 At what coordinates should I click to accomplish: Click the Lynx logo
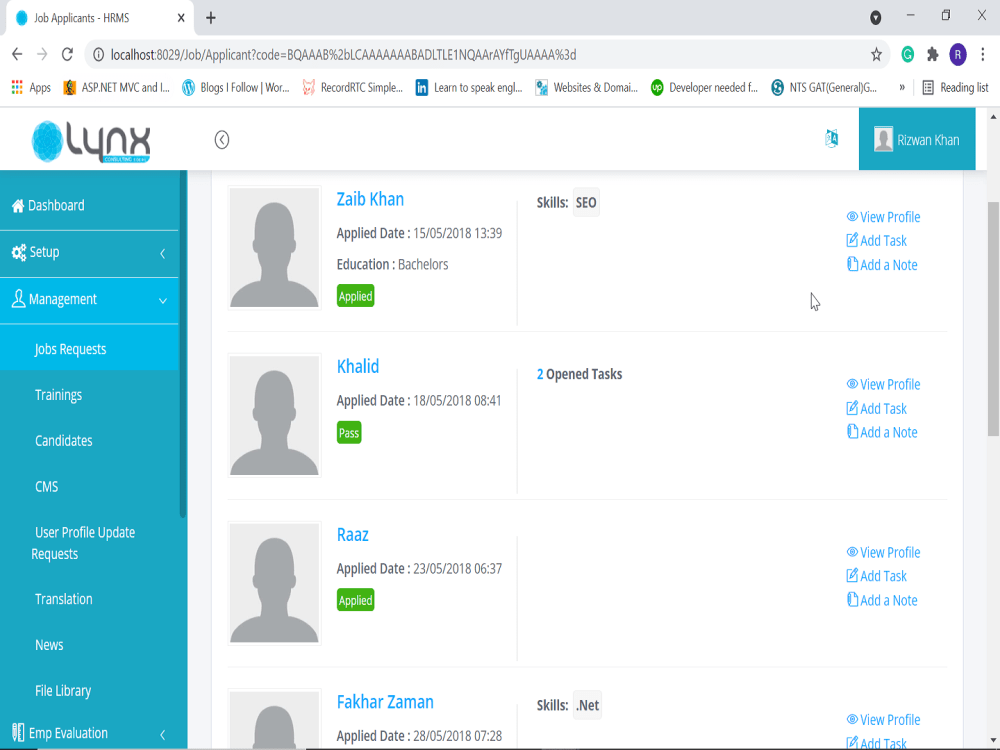click(x=91, y=141)
